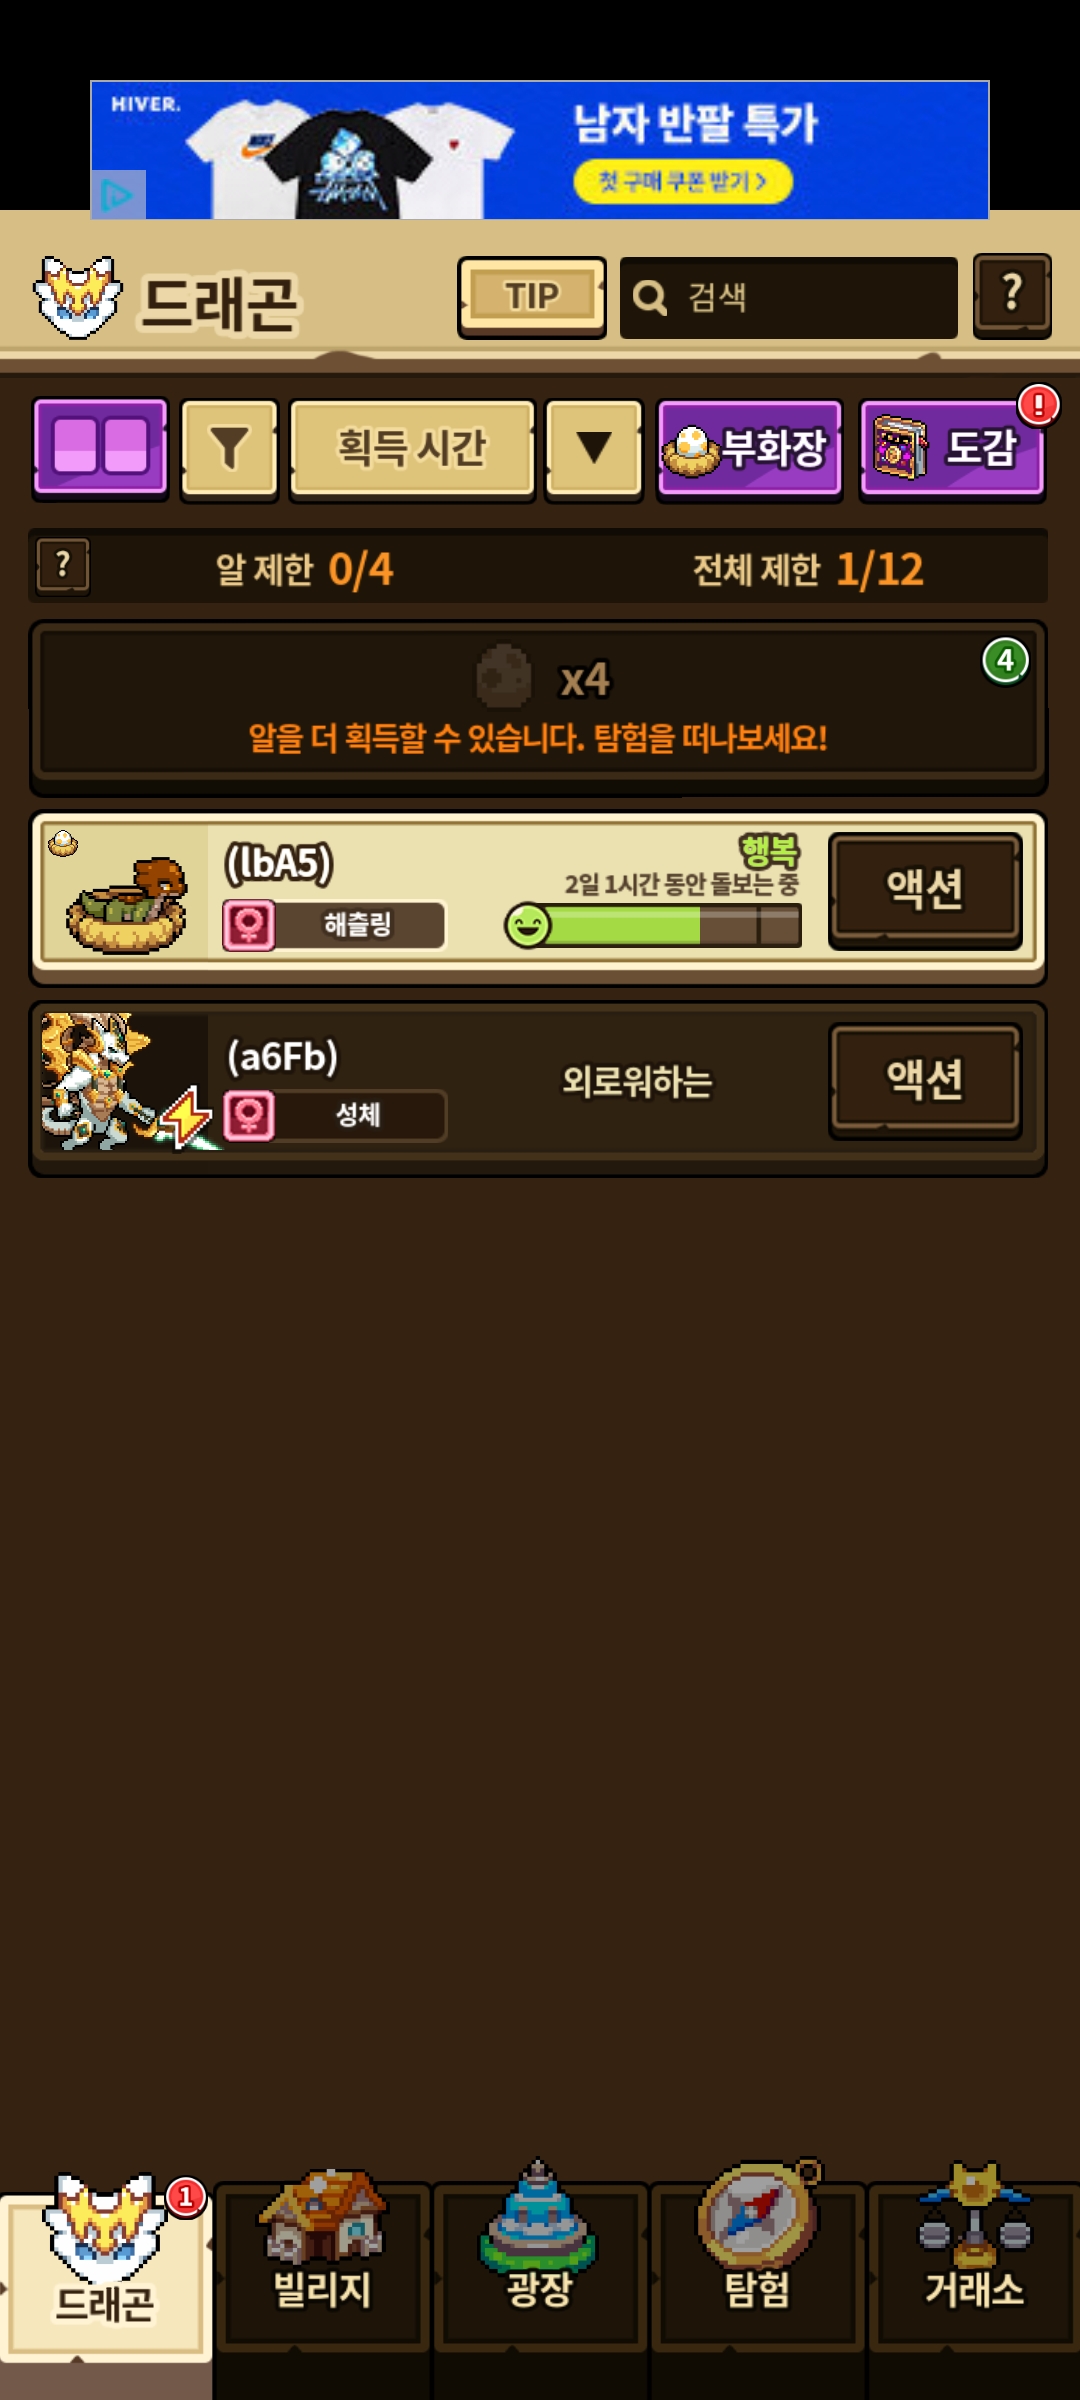Click the green happiness progress bar

653,925
